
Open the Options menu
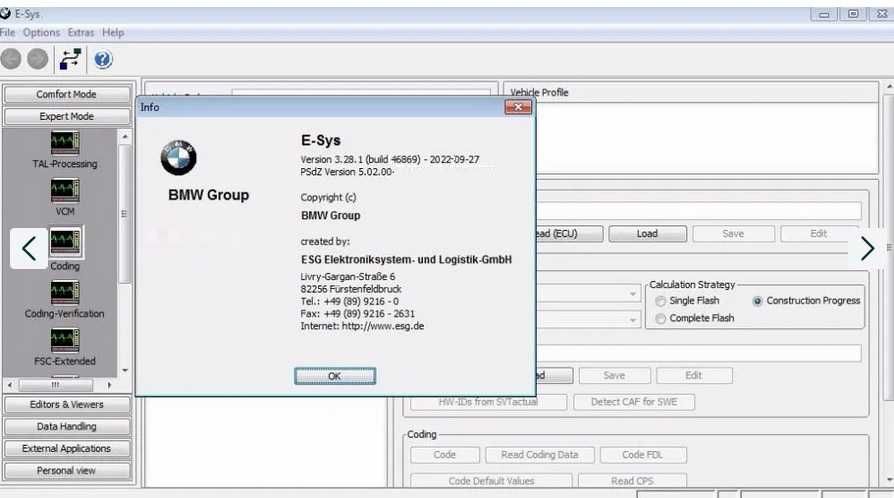pyautogui.click(x=41, y=33)
